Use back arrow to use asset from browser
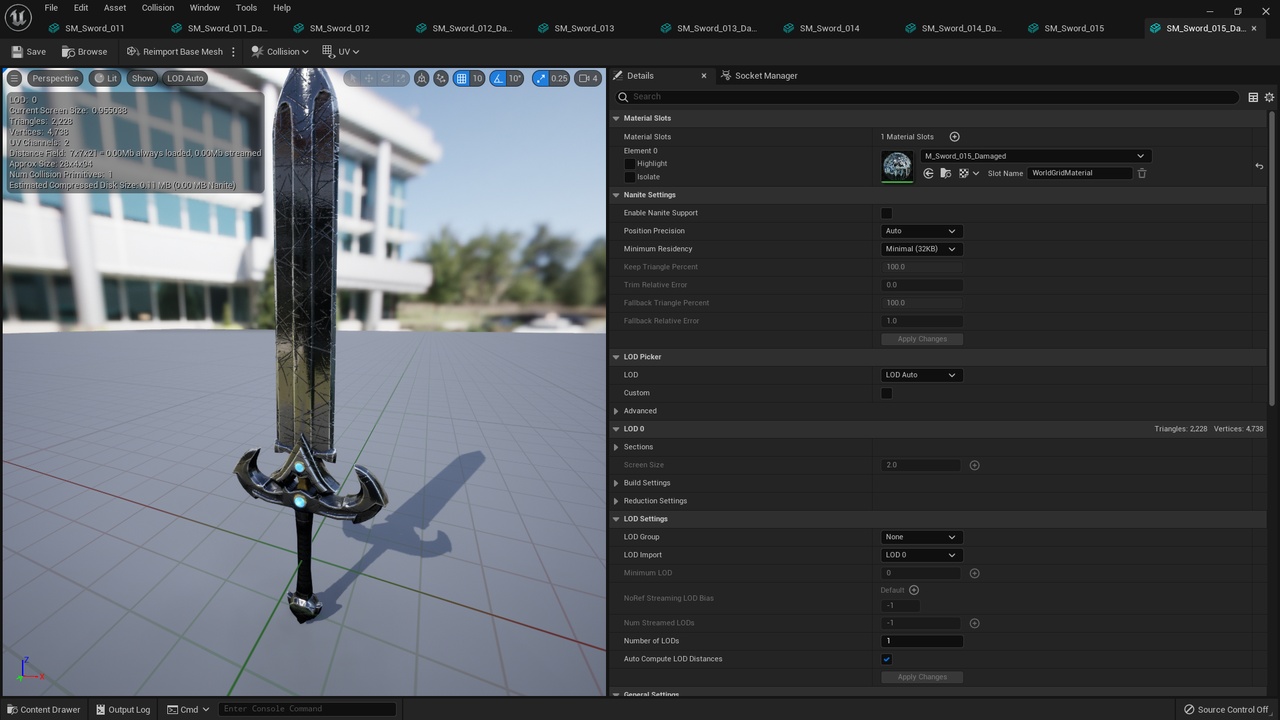 pos(928,173)
